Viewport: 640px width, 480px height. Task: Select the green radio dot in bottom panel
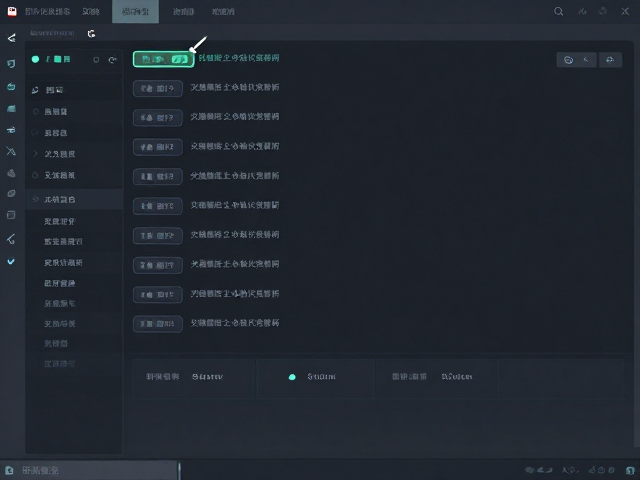click(292, 377)
